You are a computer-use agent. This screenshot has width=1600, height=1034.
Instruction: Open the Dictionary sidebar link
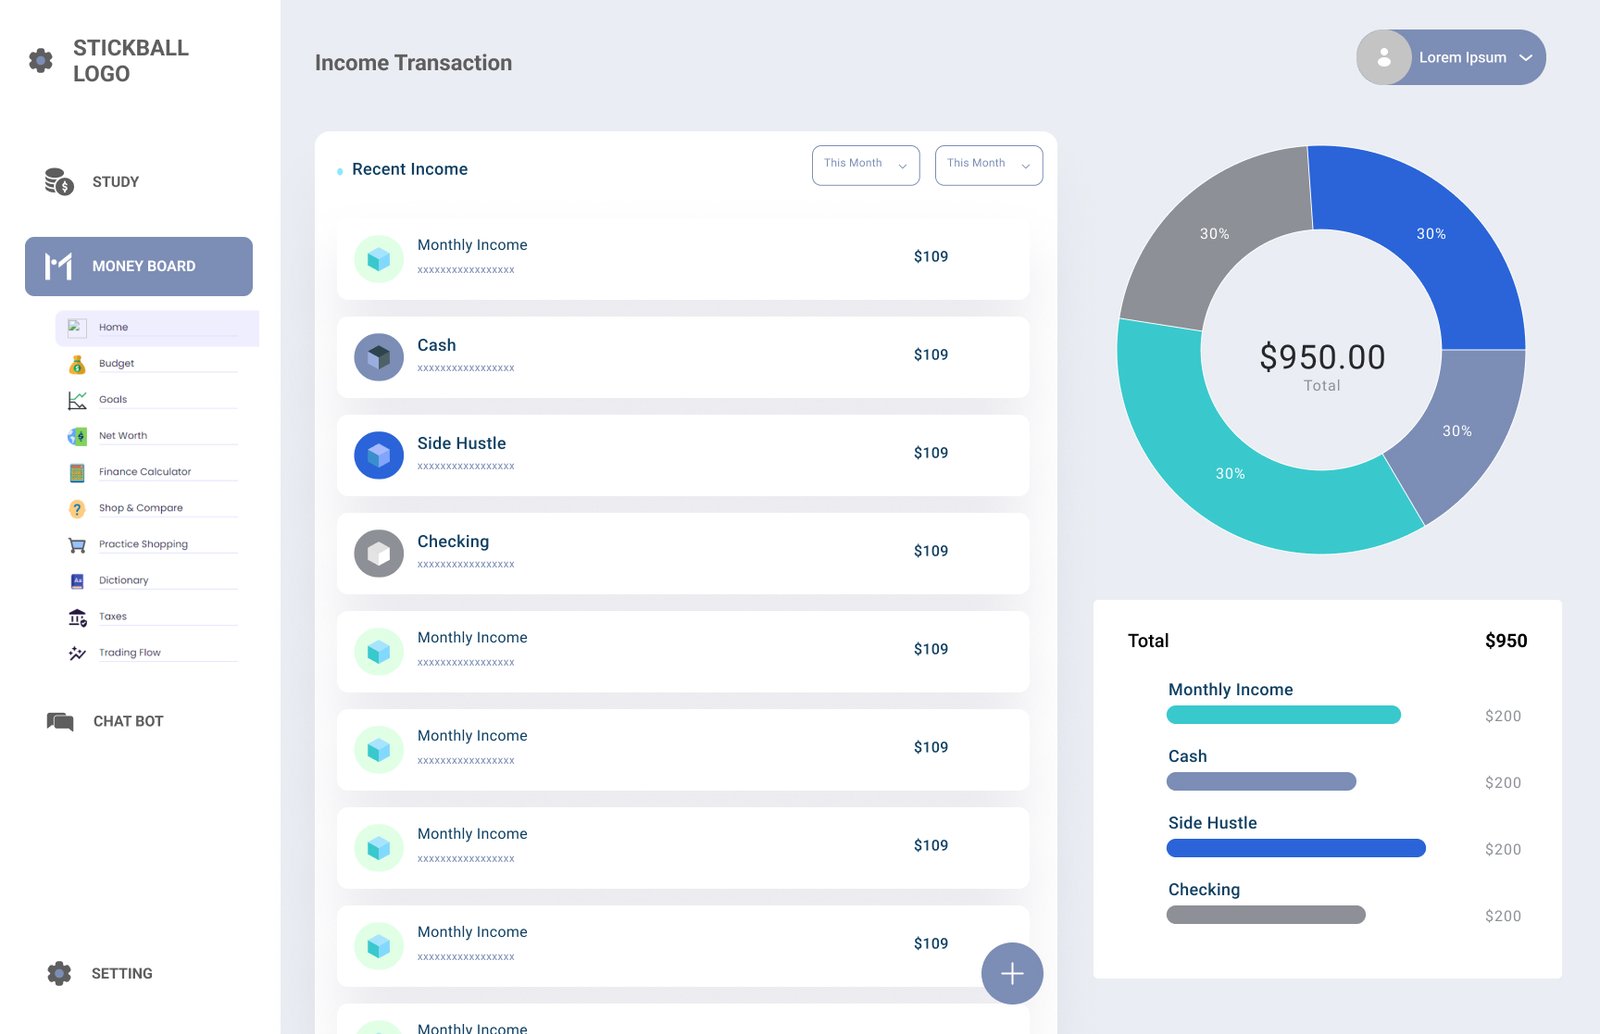[124, 581]
